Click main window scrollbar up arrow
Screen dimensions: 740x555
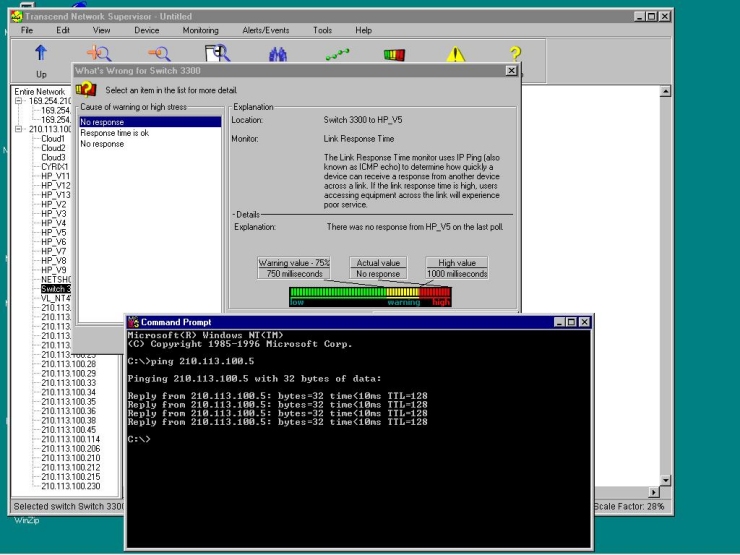pos(665,91)
